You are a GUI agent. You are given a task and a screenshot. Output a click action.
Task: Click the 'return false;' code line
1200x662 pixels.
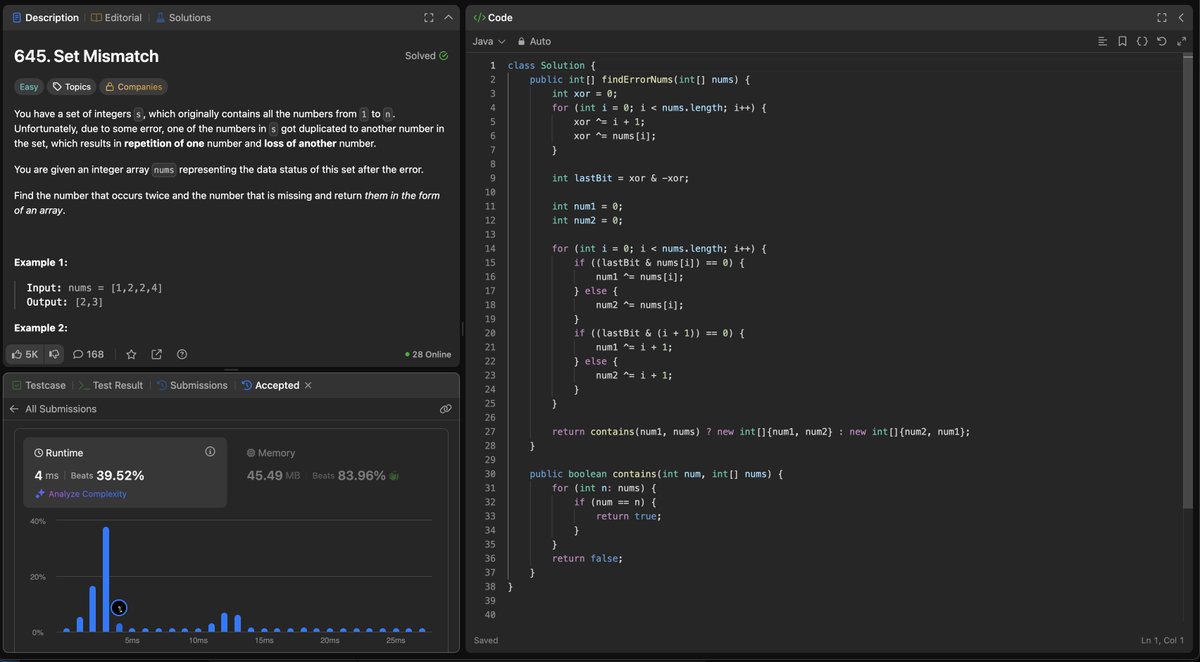pos(587,558)
